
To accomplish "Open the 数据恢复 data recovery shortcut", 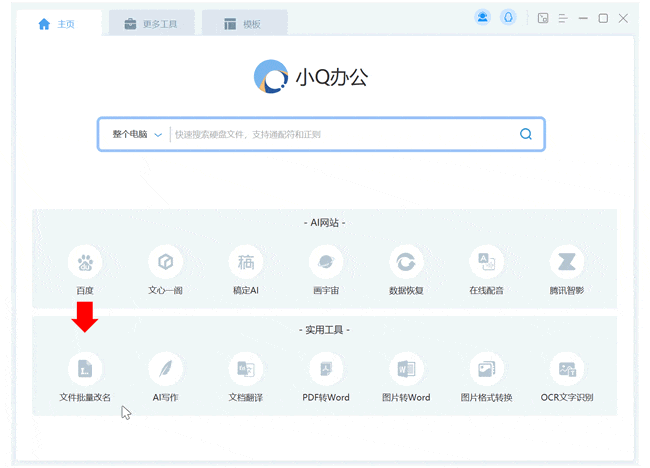I will tap(406, 263).
